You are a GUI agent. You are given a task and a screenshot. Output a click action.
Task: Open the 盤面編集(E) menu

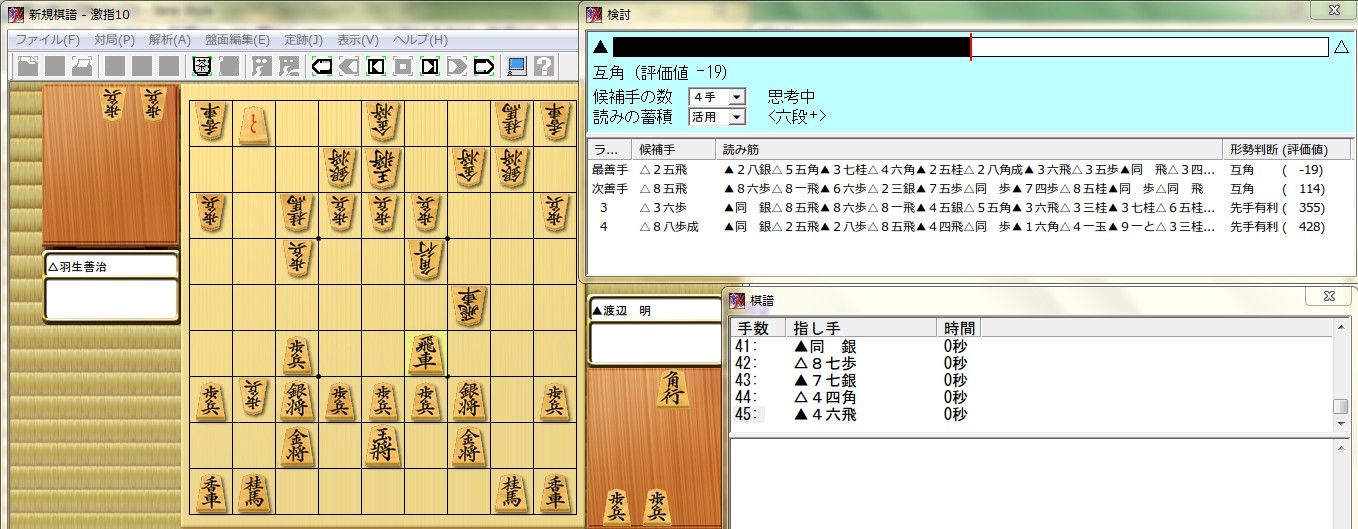click(237, 40)
